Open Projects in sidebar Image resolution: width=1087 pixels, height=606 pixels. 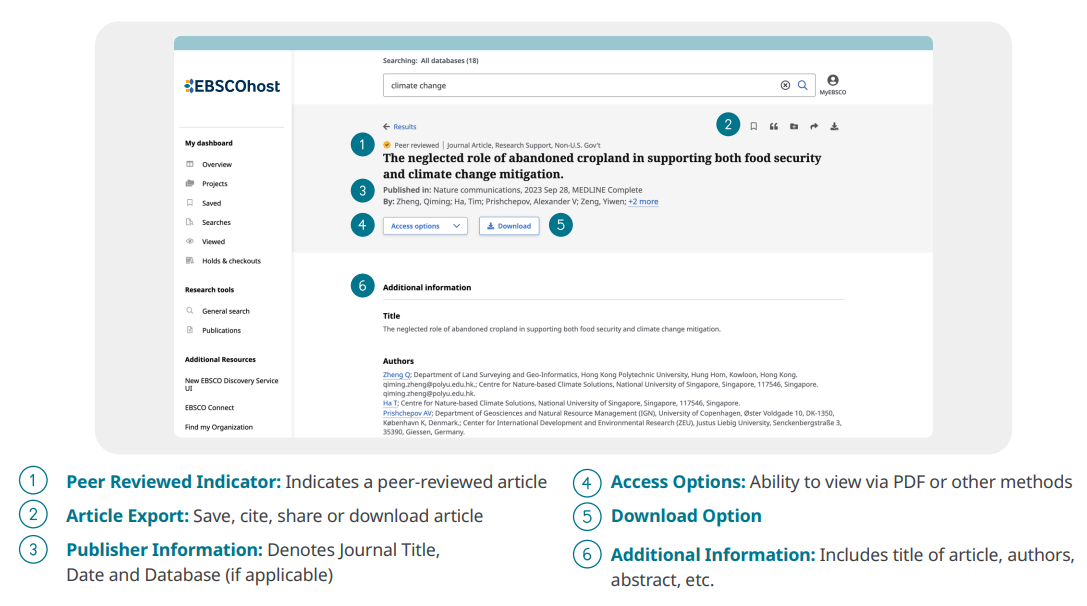click(x=215, y=184)
